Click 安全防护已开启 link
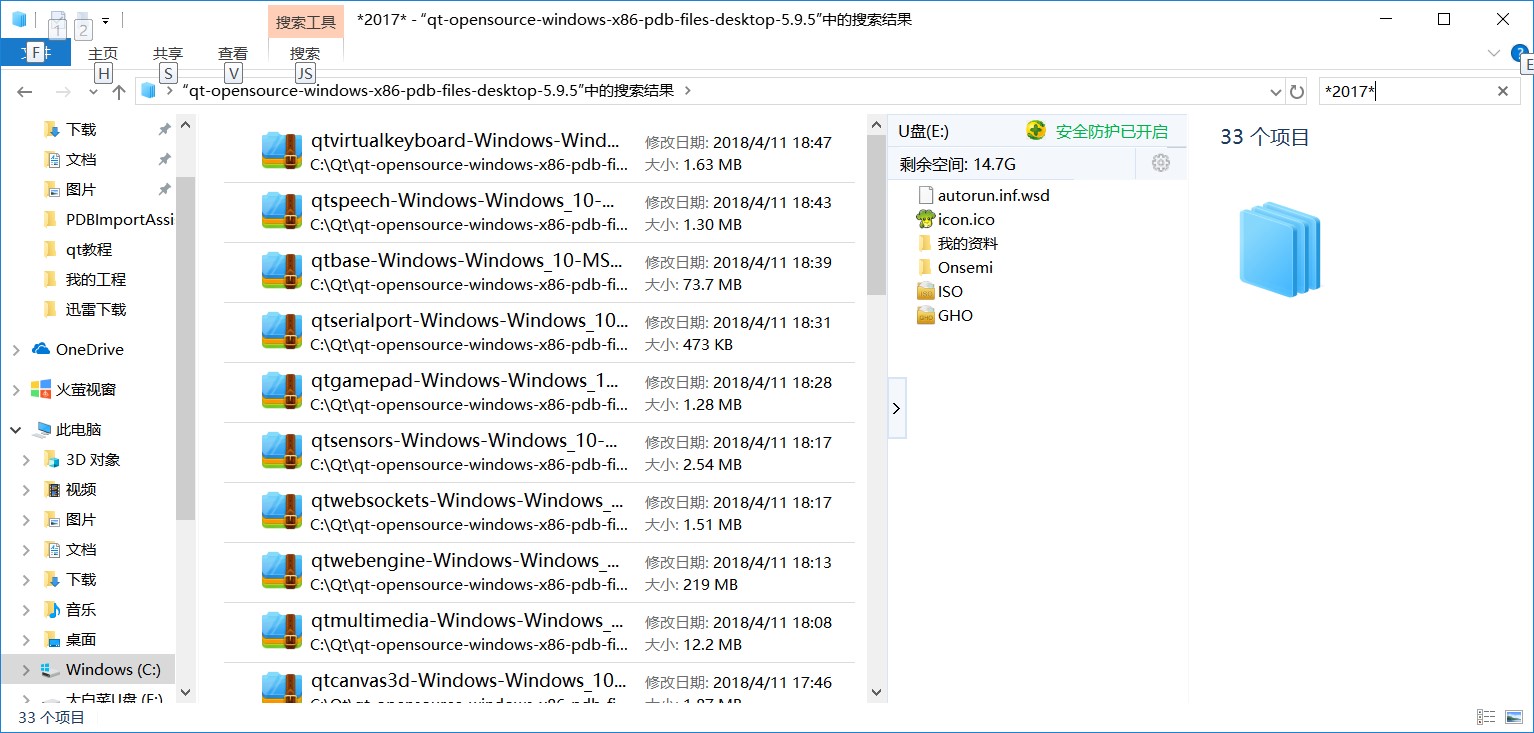Image resolution: width=1534 pixels, height=733 pixels. (1111, 131)
